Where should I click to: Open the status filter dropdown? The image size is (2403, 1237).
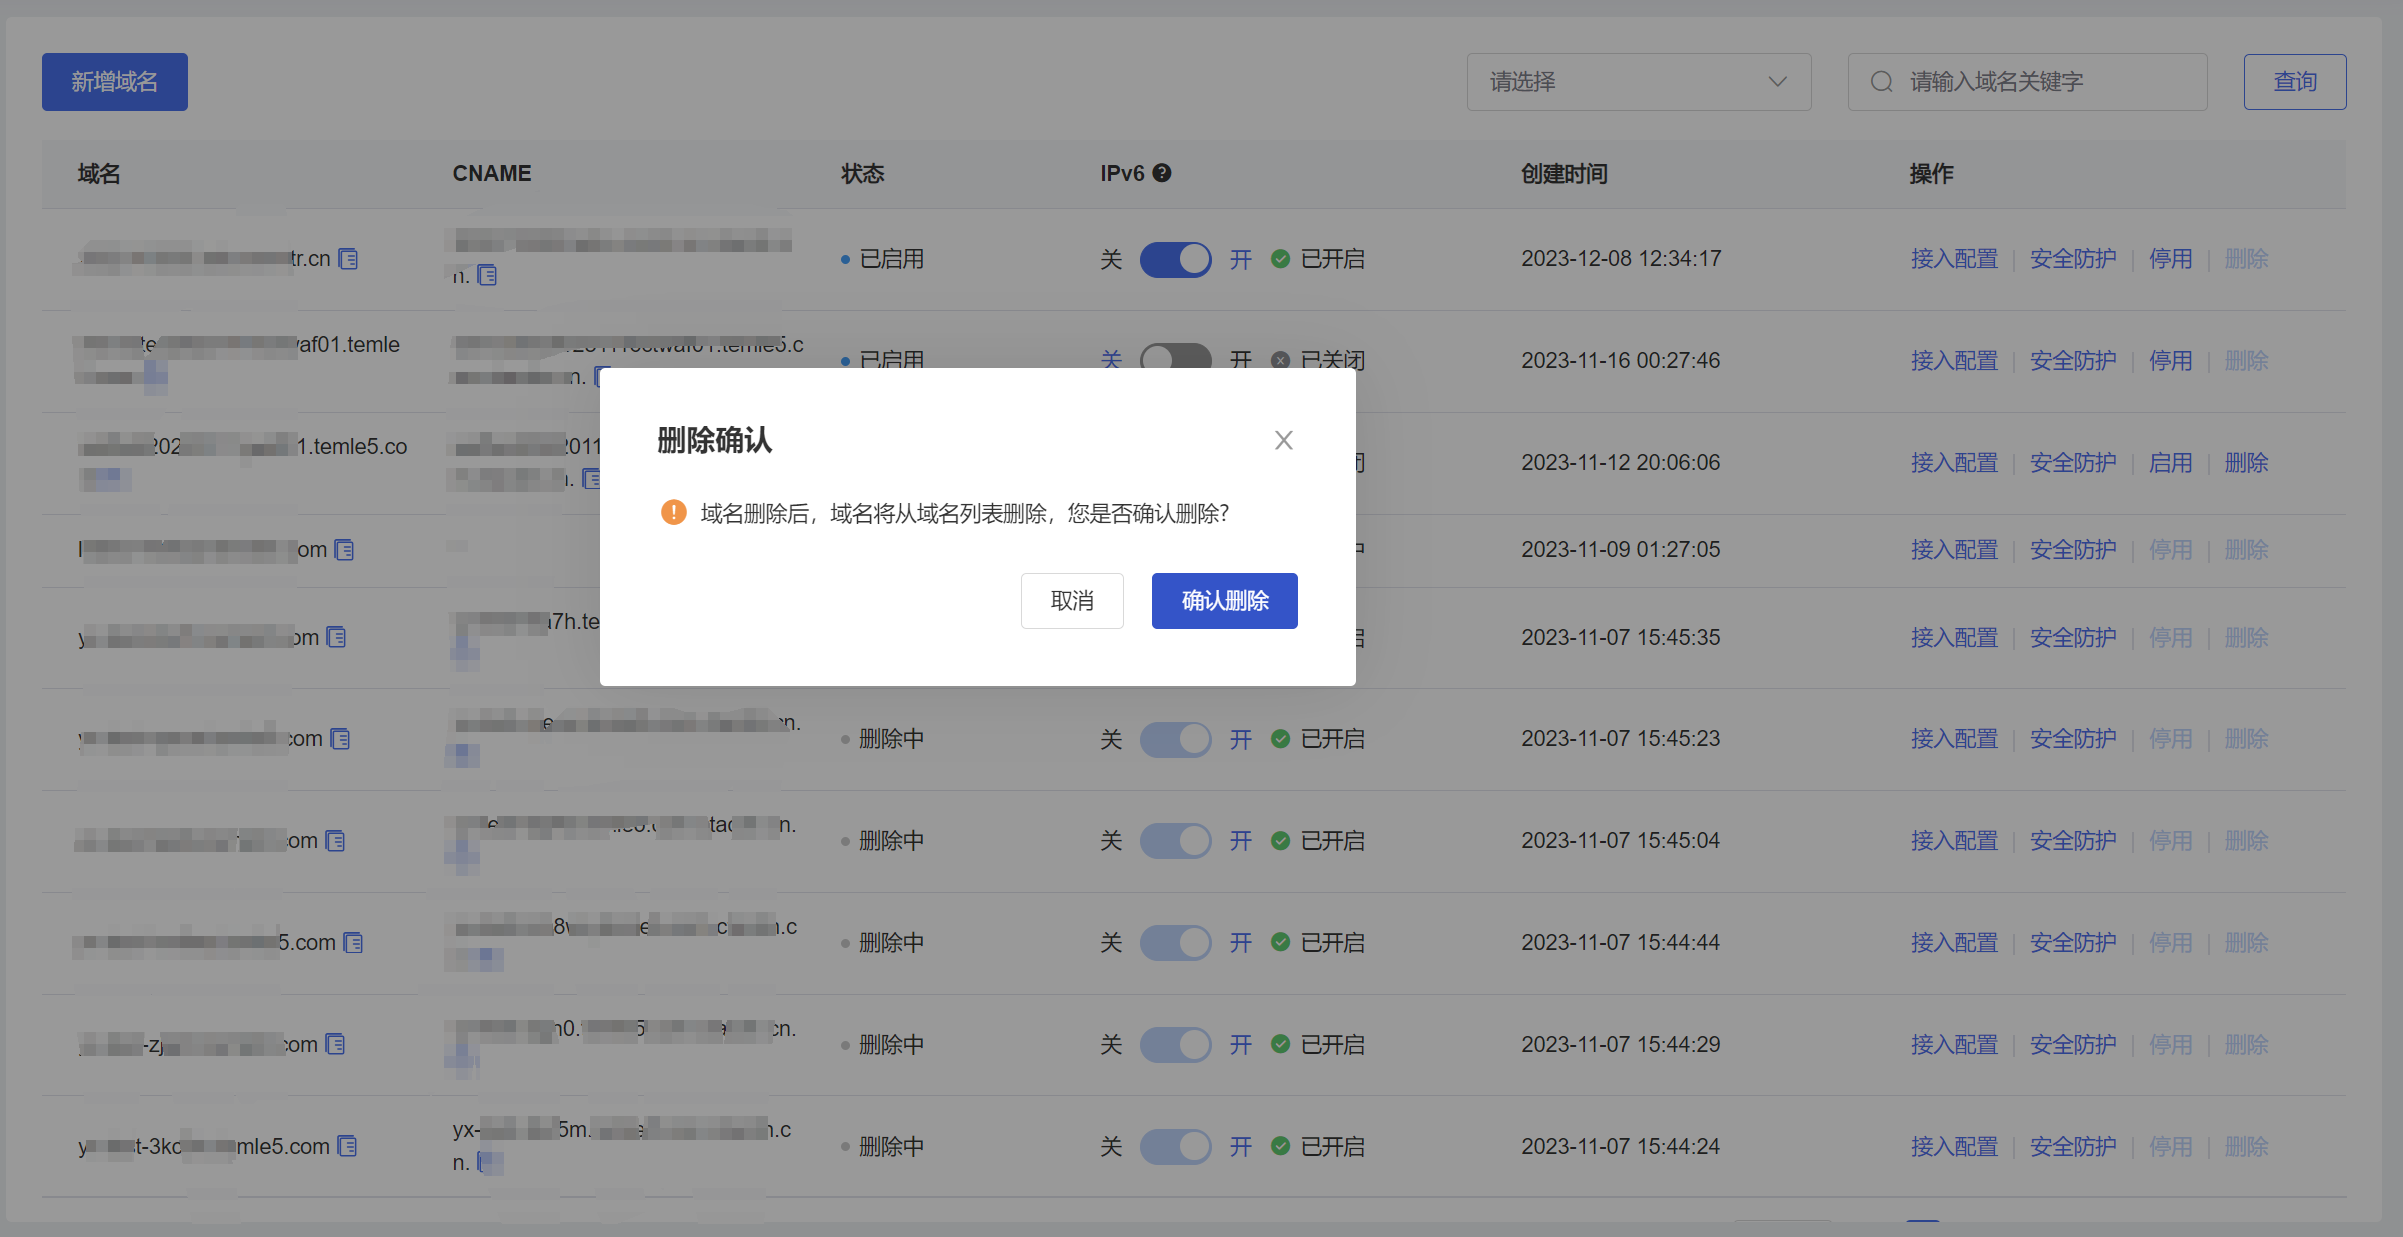click(1637, 82)
